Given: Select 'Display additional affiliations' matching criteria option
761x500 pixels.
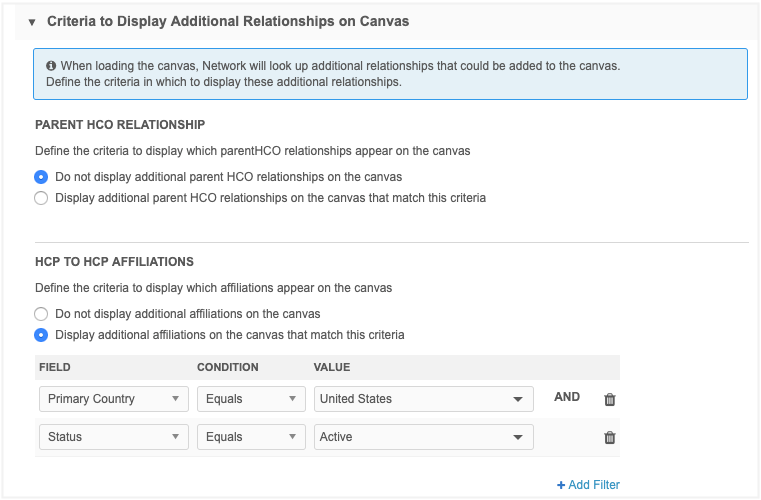Looking at the screenshot, I should point(41,335).
